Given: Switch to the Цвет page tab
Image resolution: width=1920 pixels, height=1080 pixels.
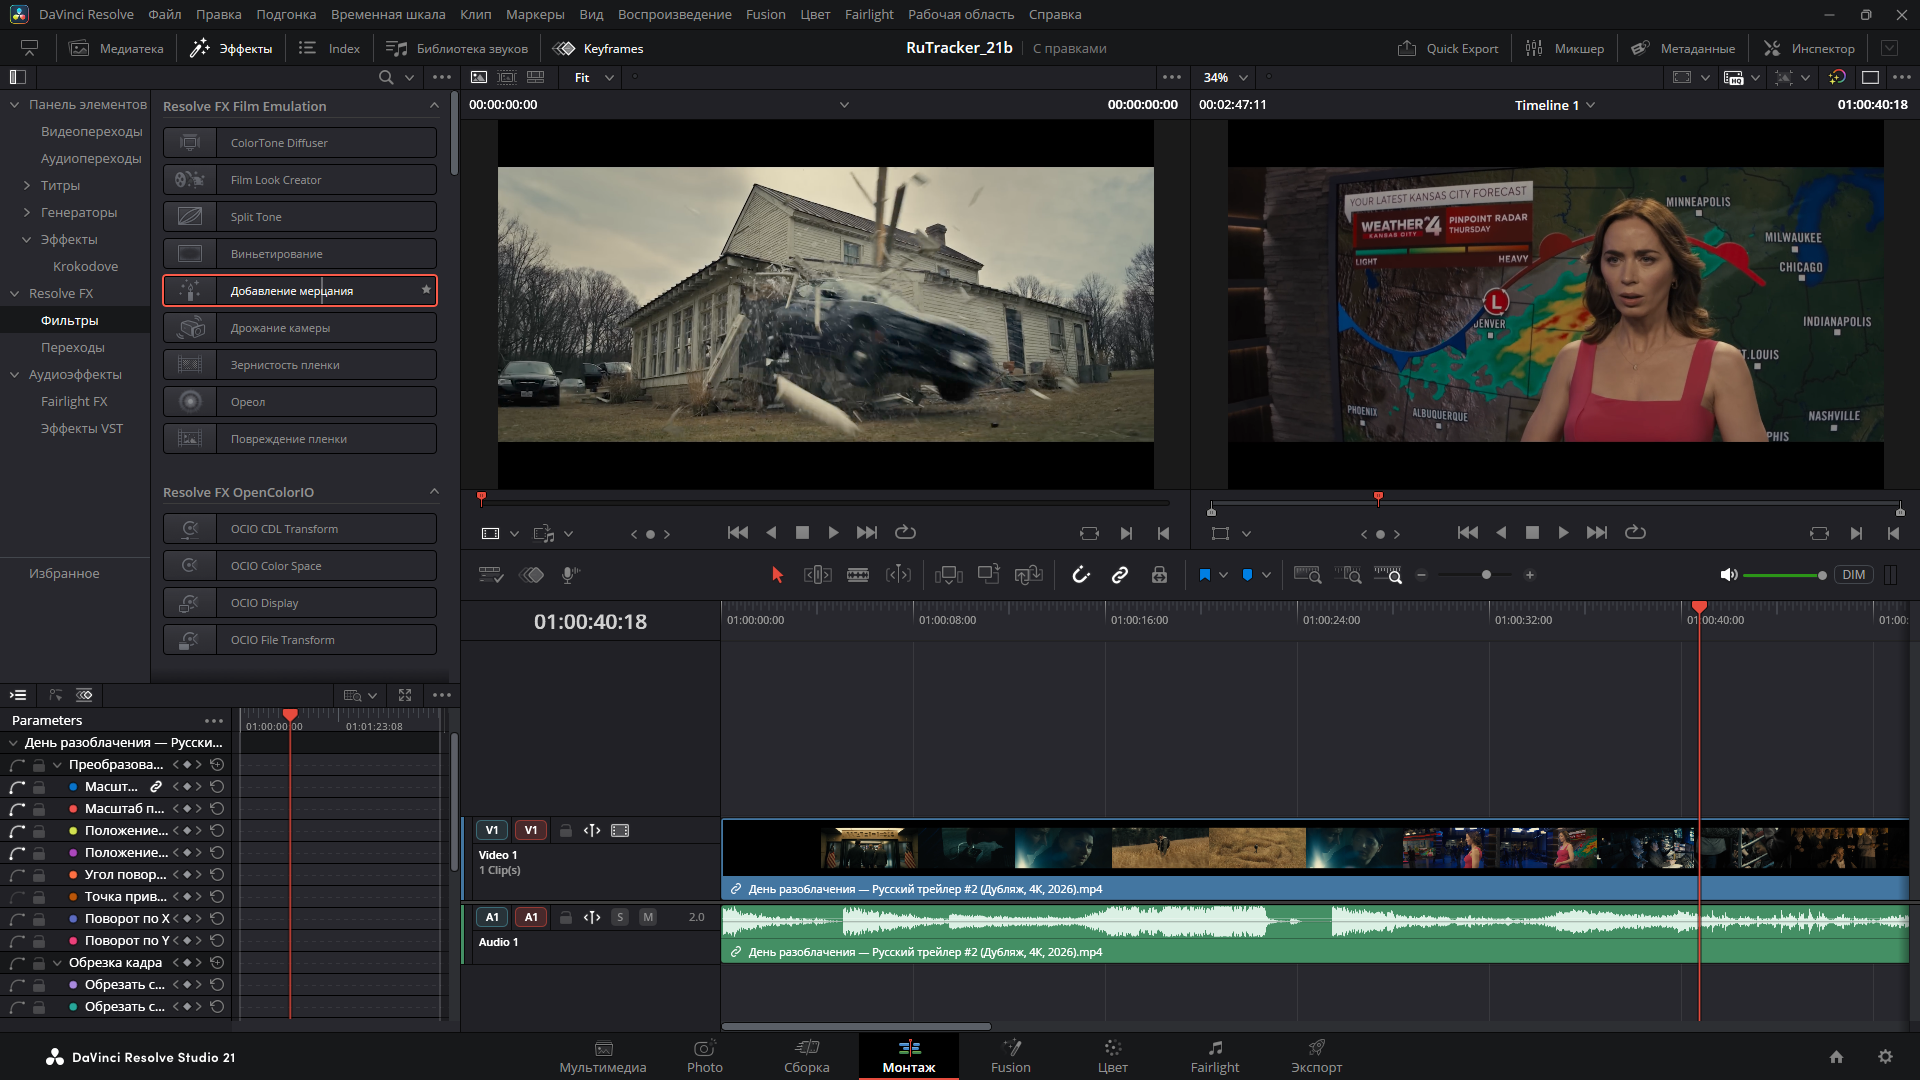Looking at the screenshot, I should click(1112, 1056).
